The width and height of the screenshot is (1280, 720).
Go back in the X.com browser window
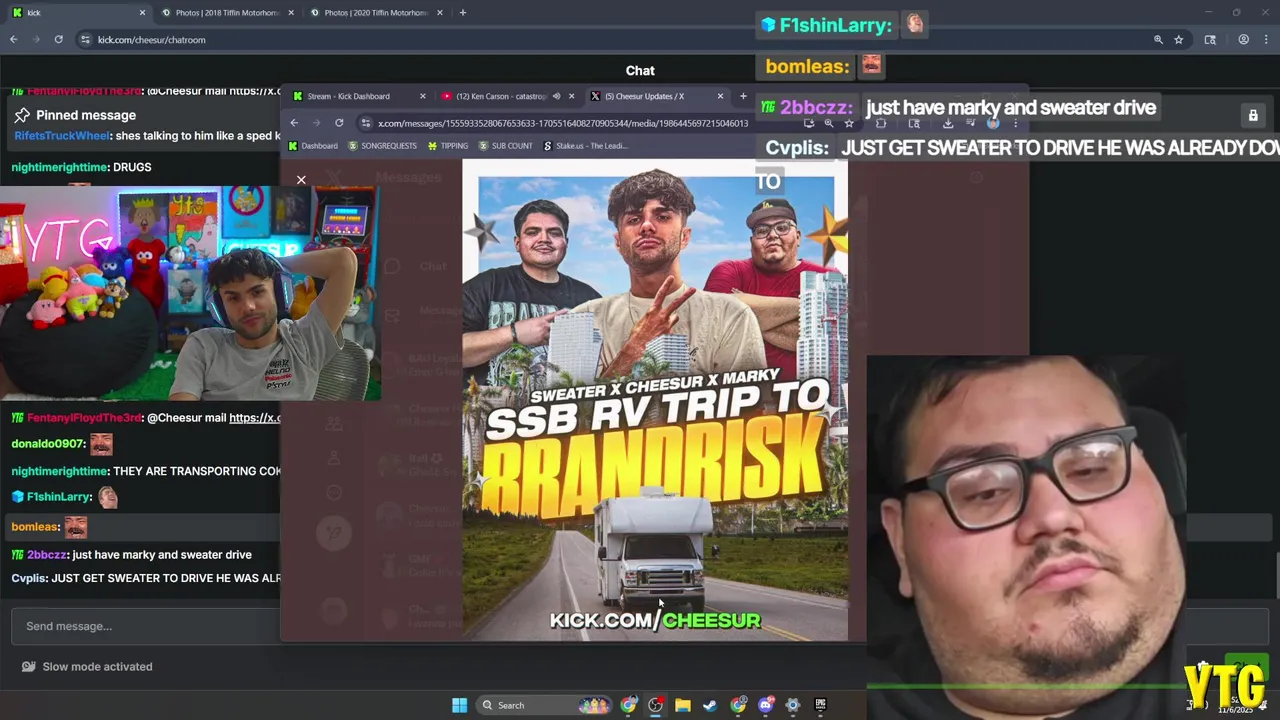point(294,123)
